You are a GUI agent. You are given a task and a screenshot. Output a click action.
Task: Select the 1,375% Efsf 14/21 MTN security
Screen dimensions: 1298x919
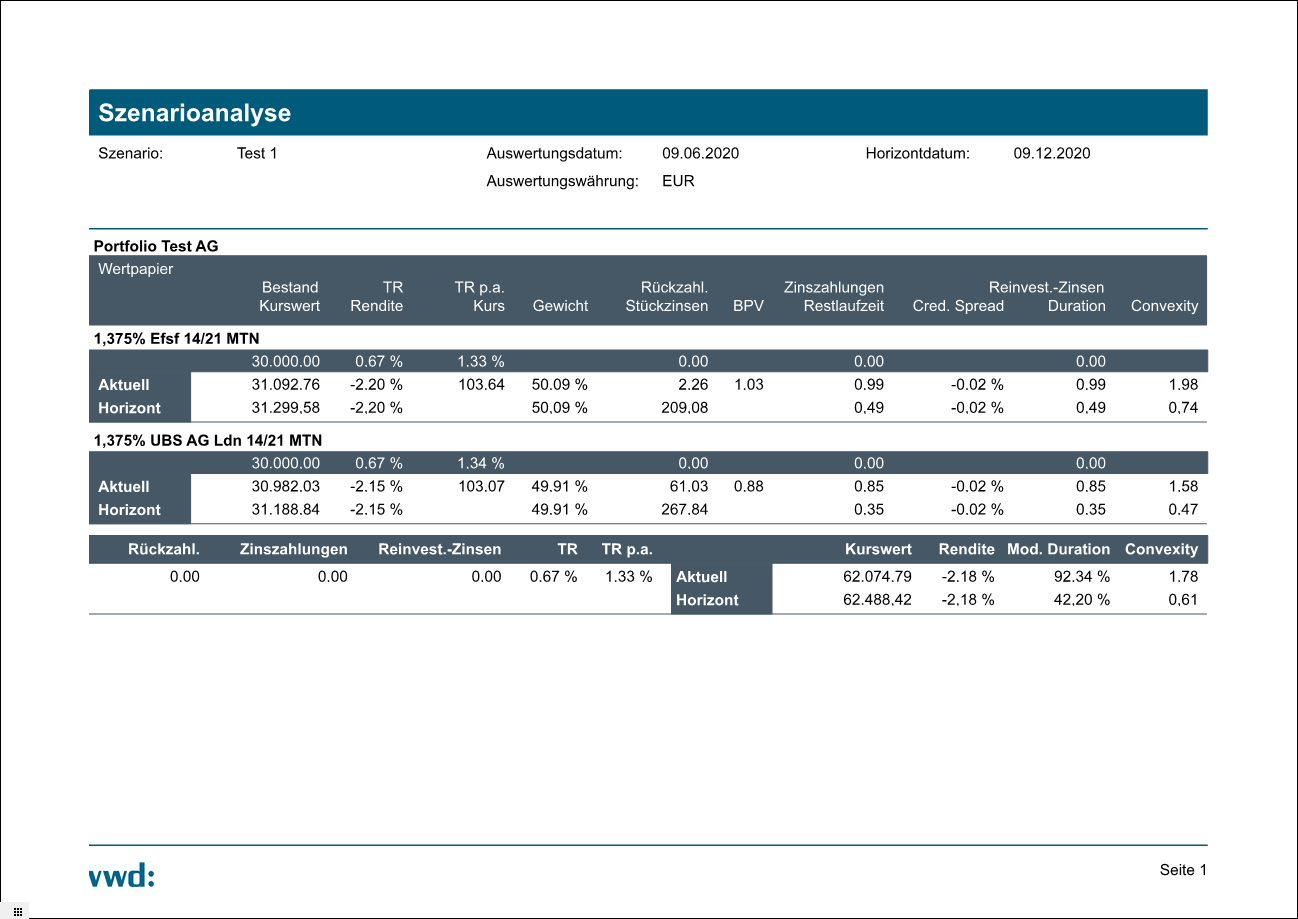pyautogui.click(x=176, y=339)
